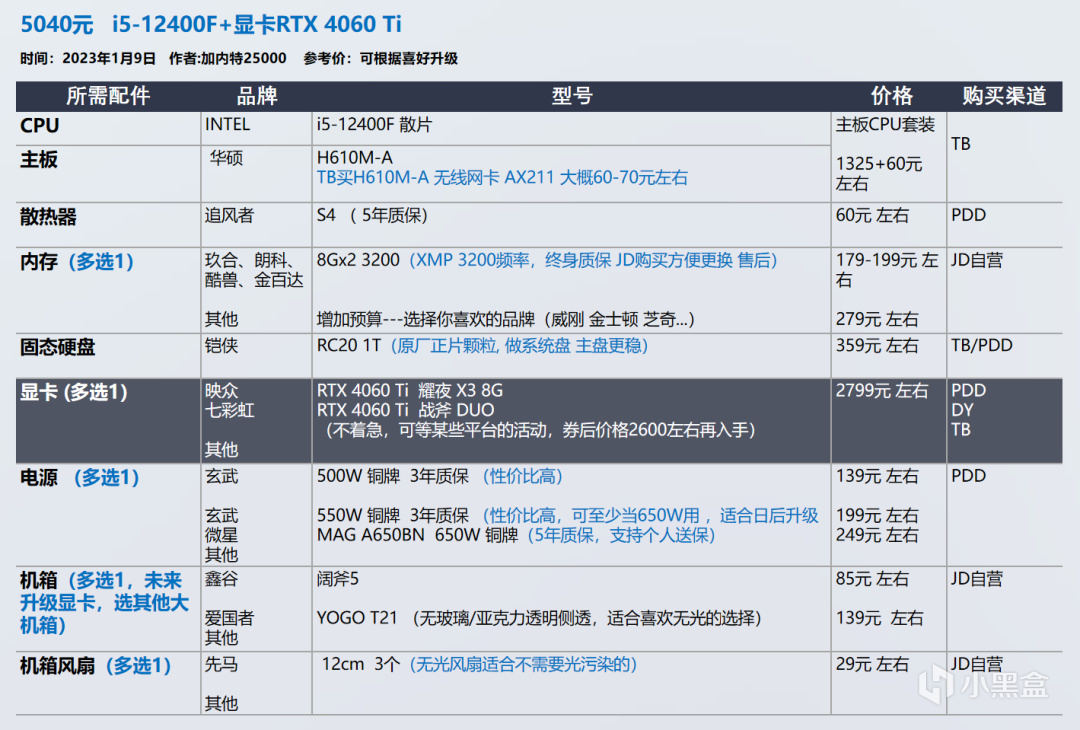Click the '主板CPU套装' price text
The height and width of the screenshot is (730, 1080).
(885, 125)
